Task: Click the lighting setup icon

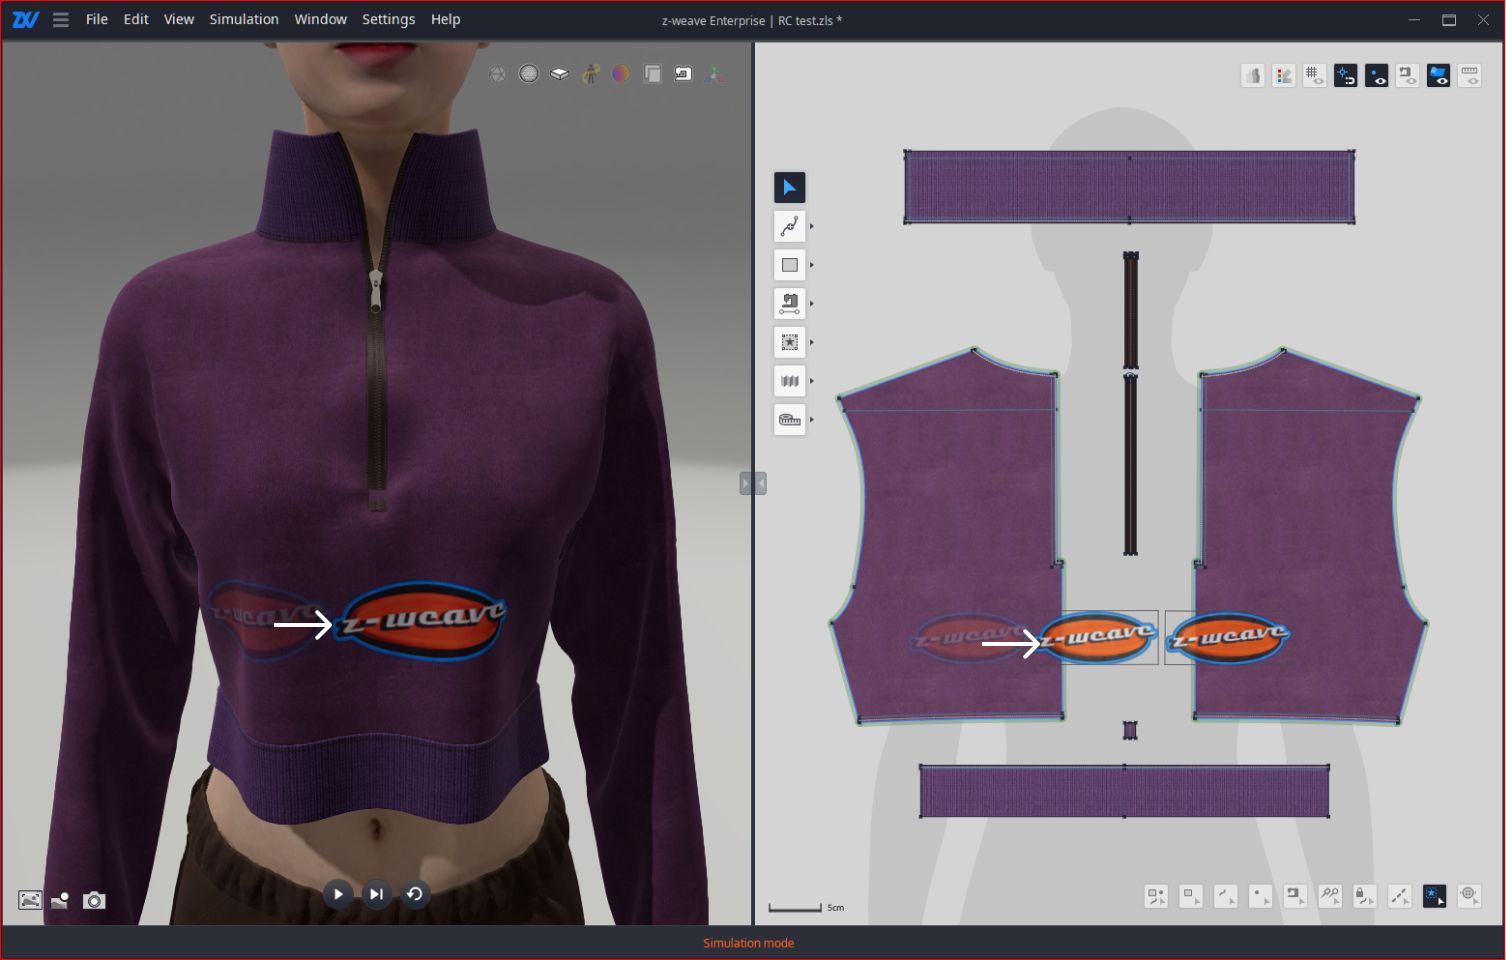Action: point(61,900)
